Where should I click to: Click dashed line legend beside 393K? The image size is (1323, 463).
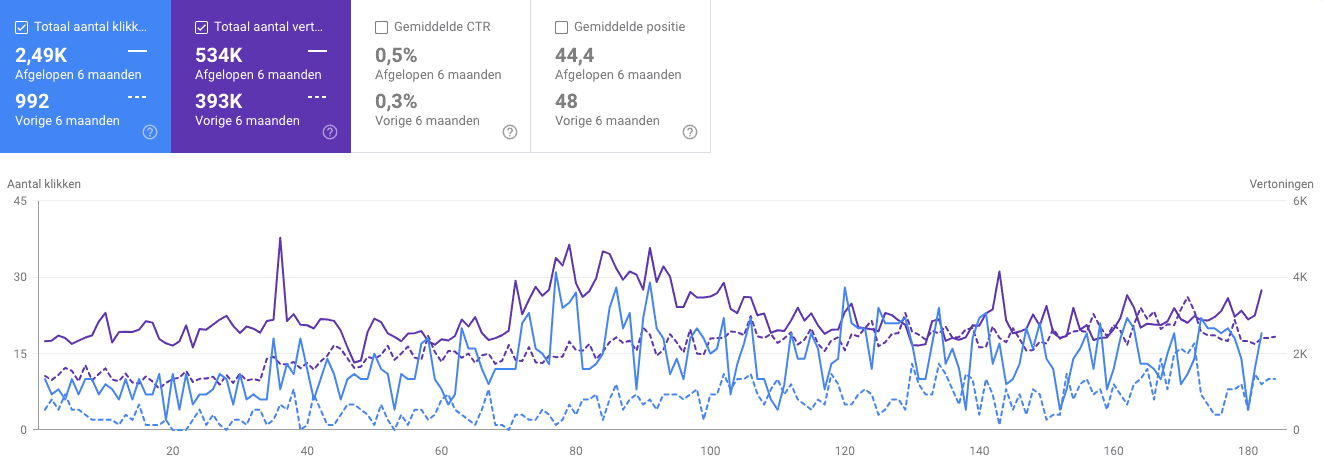pos(317,97)
